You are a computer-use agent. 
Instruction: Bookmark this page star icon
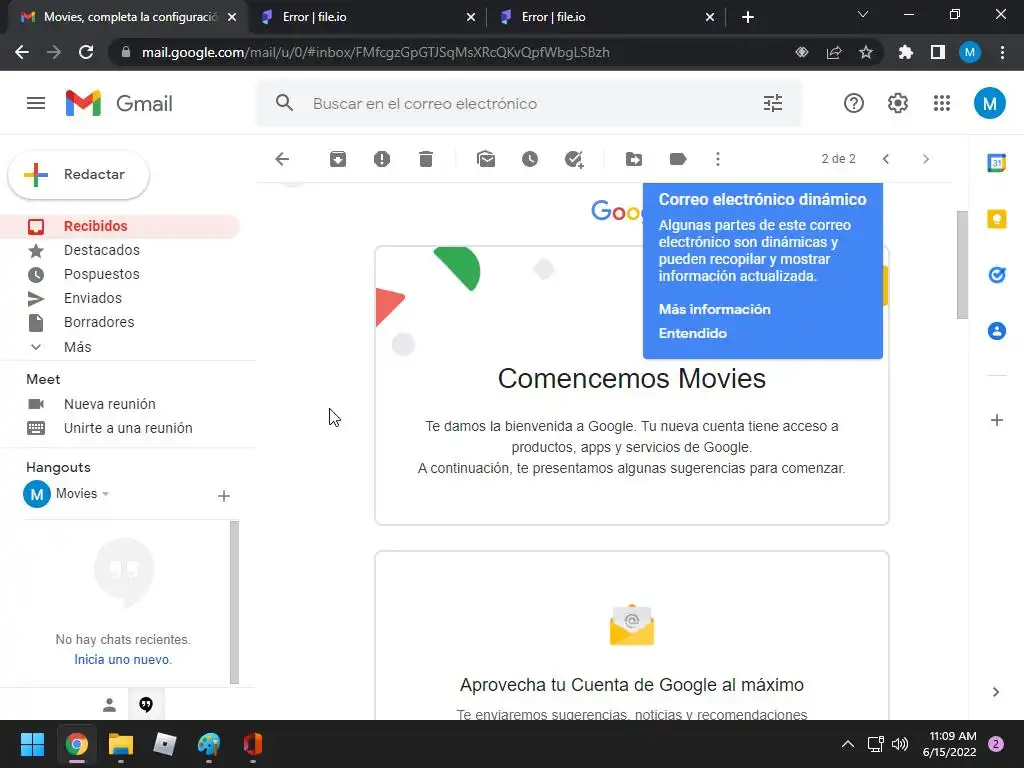[x=865, y=52]
